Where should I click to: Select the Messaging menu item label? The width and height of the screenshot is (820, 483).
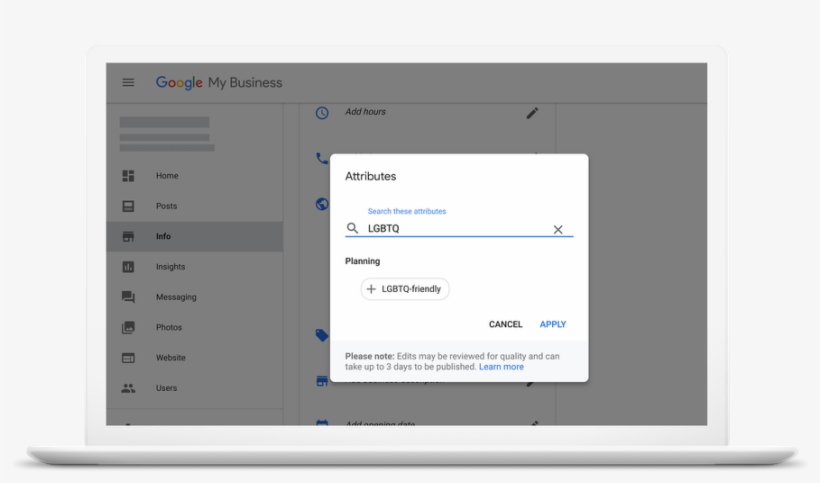176,297
